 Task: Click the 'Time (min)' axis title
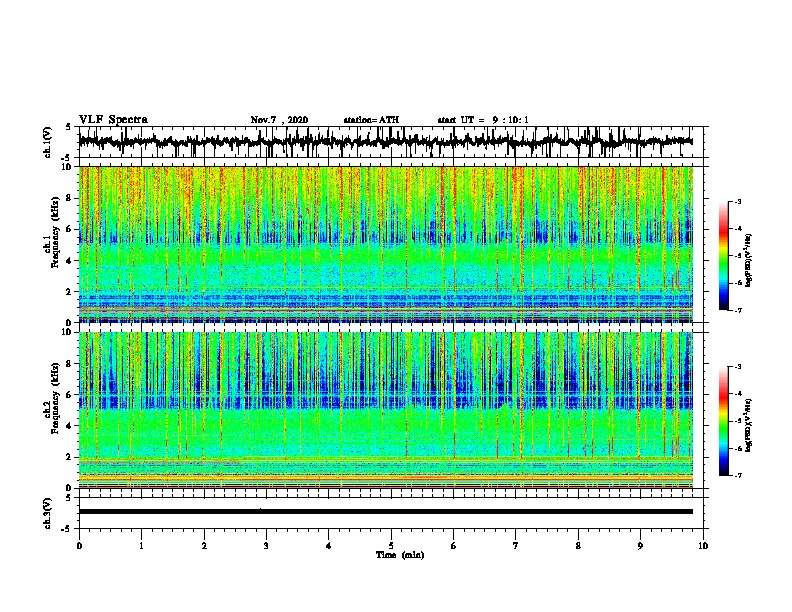tap(400, 555)
